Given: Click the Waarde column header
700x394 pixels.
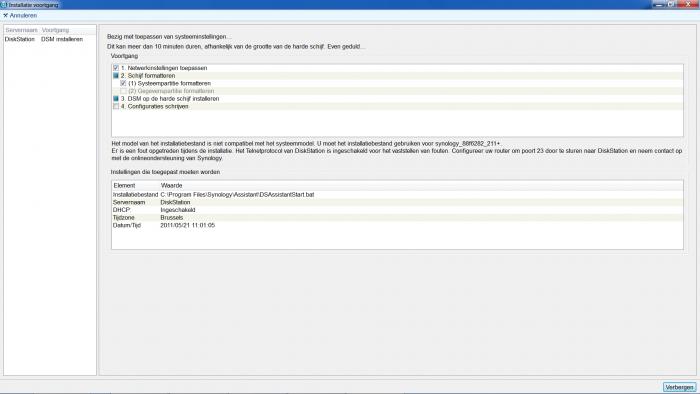Looking at the screenshot, I should (171, 185).
